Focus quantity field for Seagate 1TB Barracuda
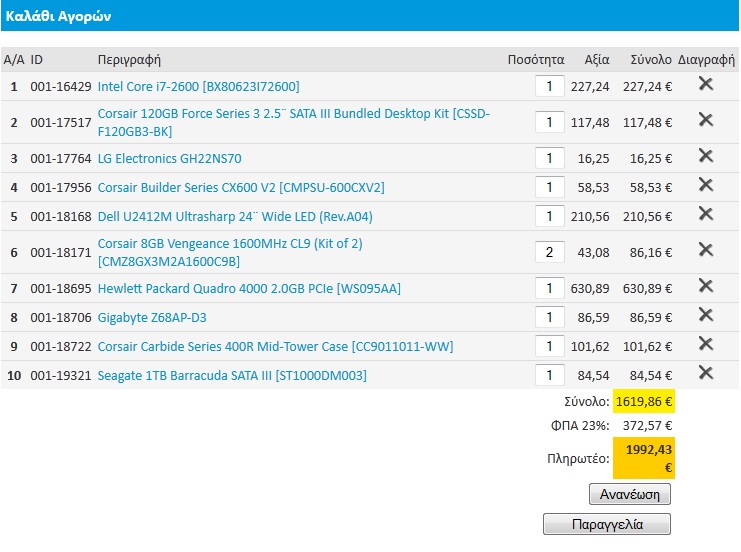 550,376
